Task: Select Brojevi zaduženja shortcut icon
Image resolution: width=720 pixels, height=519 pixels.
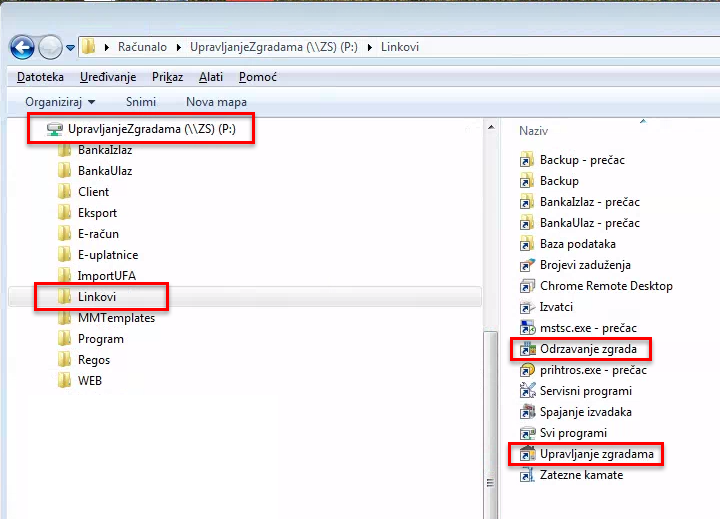Action: point(527,265)
